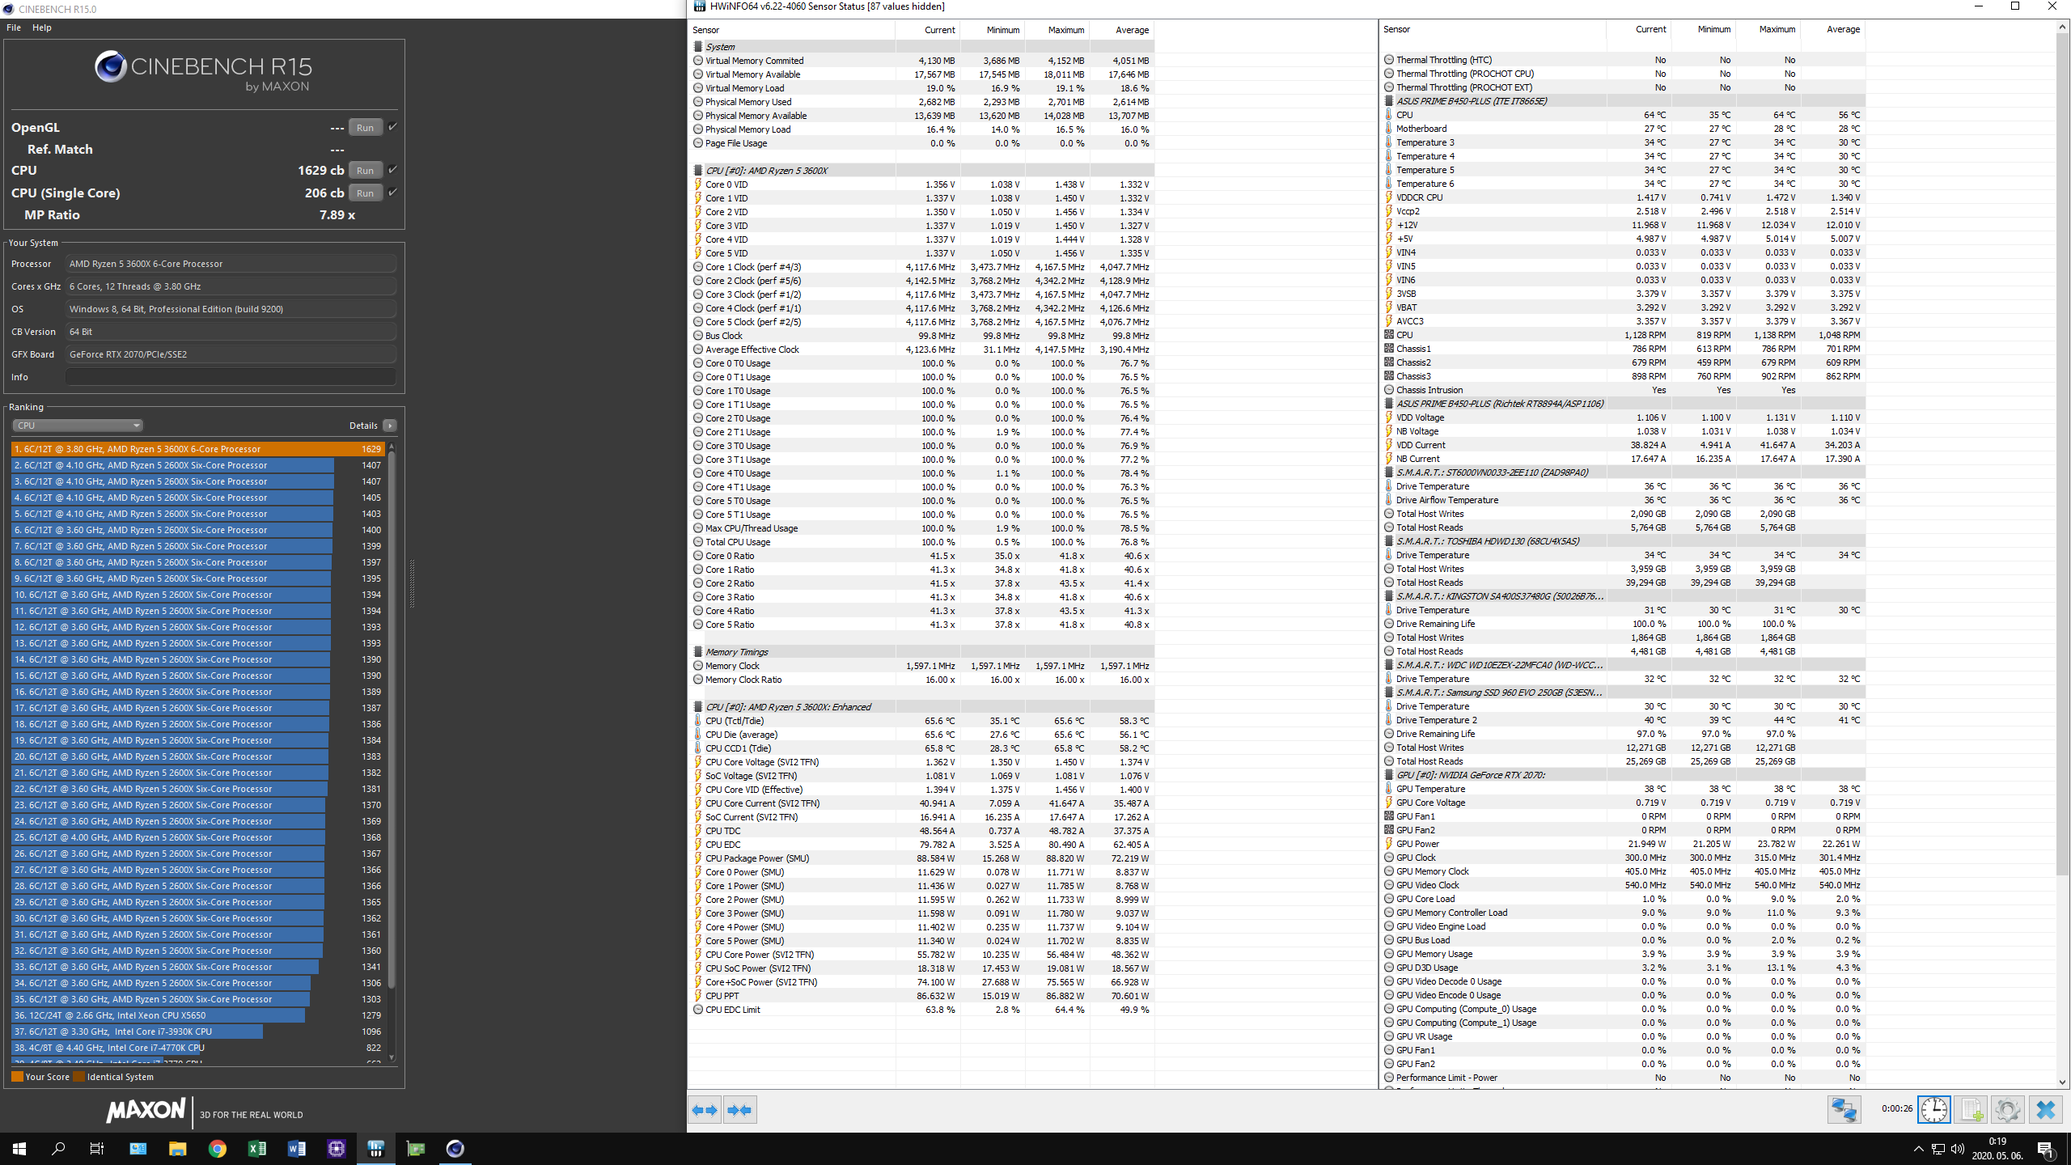The image size is (2071, 1165).
Task: Collapse the ASUS PRIME B450-PLUS ITE group
Action: [x=1622, y=101]
